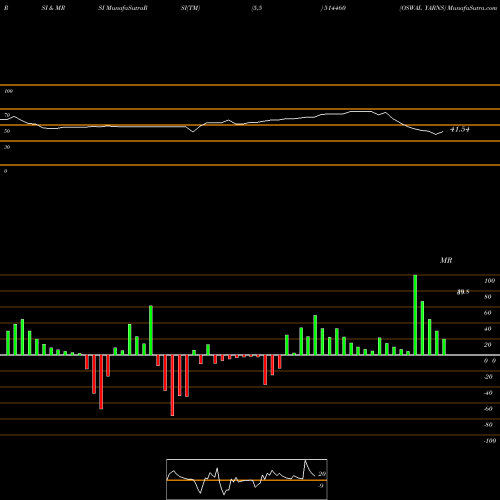Click the tallest green MR bar reaching 100
This screenshot has width=500, height=500.
415,315
